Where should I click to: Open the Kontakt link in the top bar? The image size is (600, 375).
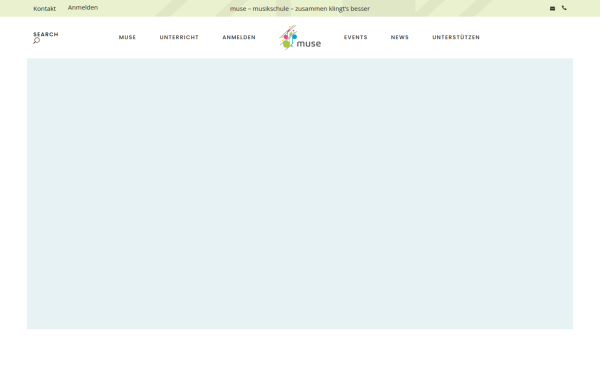[x=44, y=8]
